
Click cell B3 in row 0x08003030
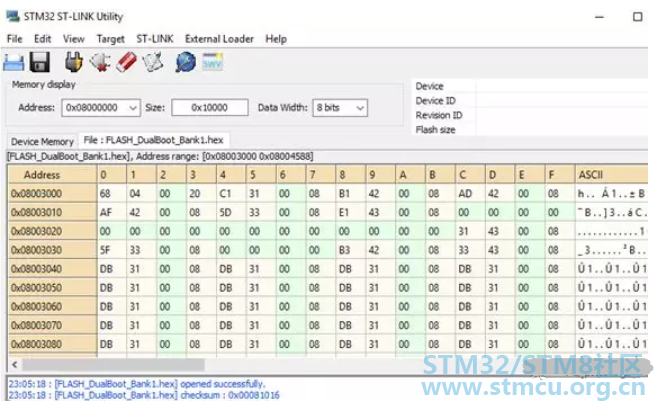(x=350, y=250)
